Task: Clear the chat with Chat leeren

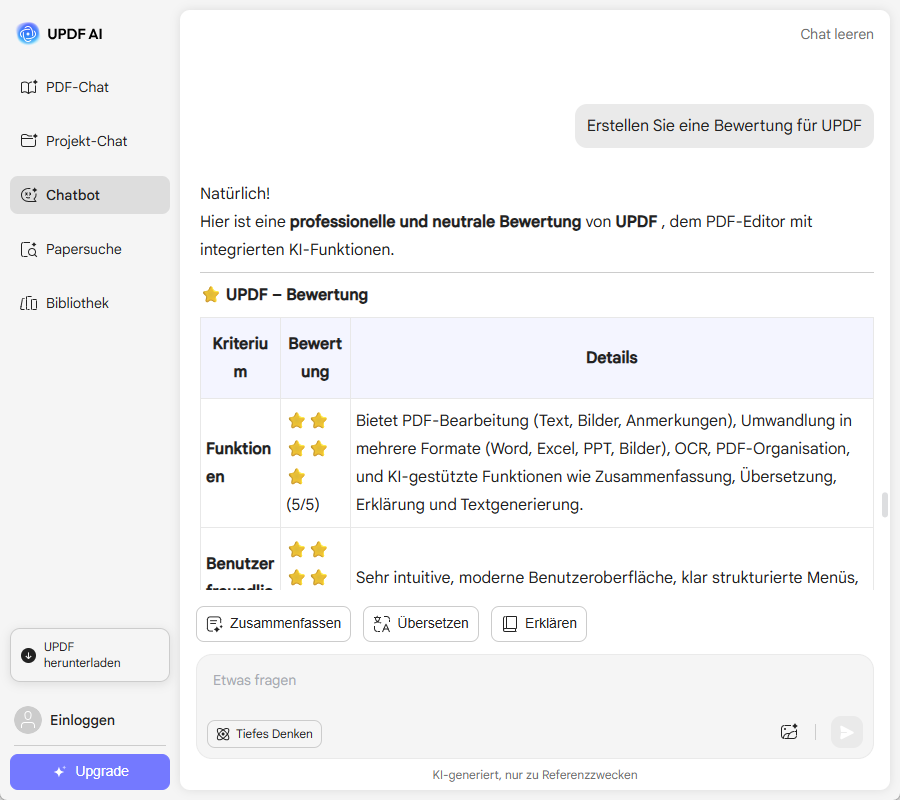Action: [x=837, y=34]
